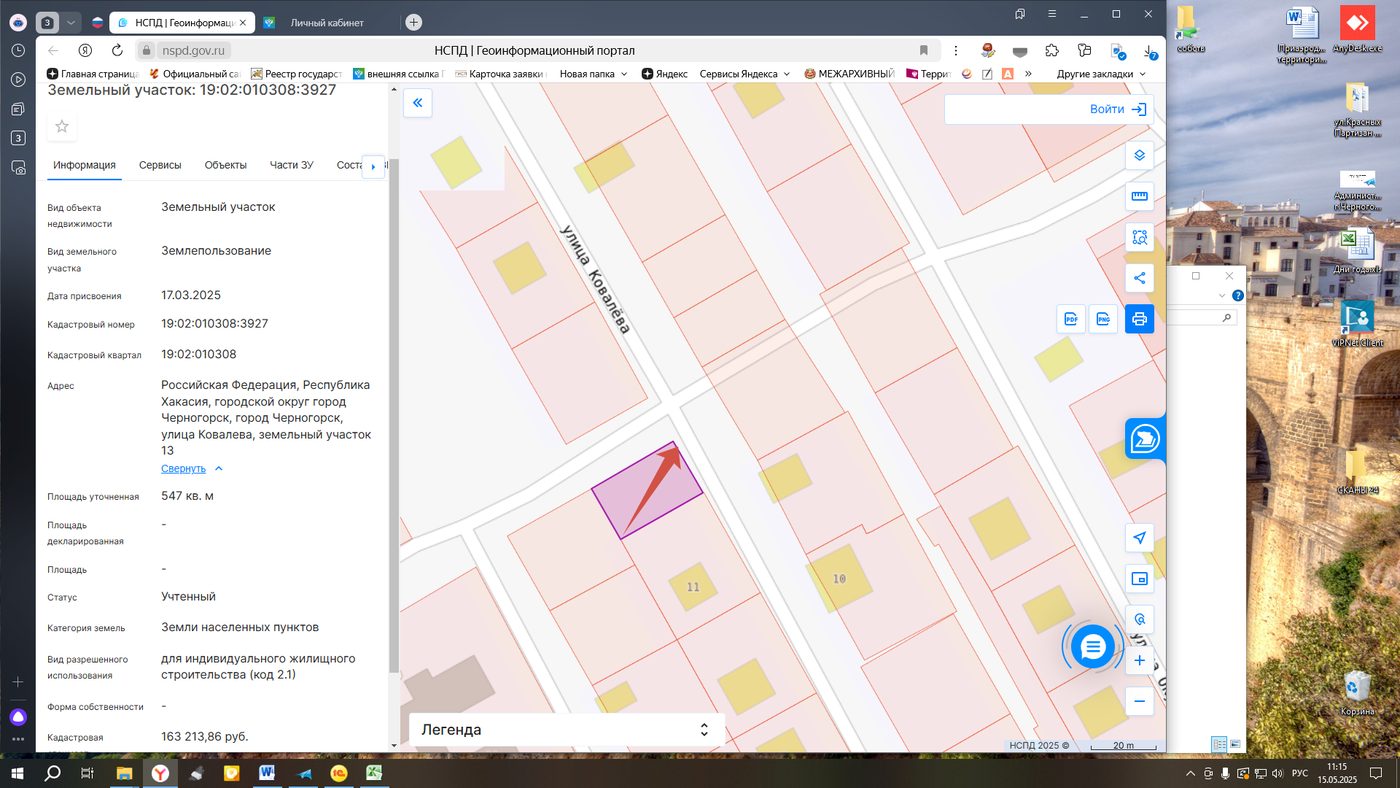Click the Свернуть link under address
This screenshot has width=1400, height=788.
coord(183,468)
